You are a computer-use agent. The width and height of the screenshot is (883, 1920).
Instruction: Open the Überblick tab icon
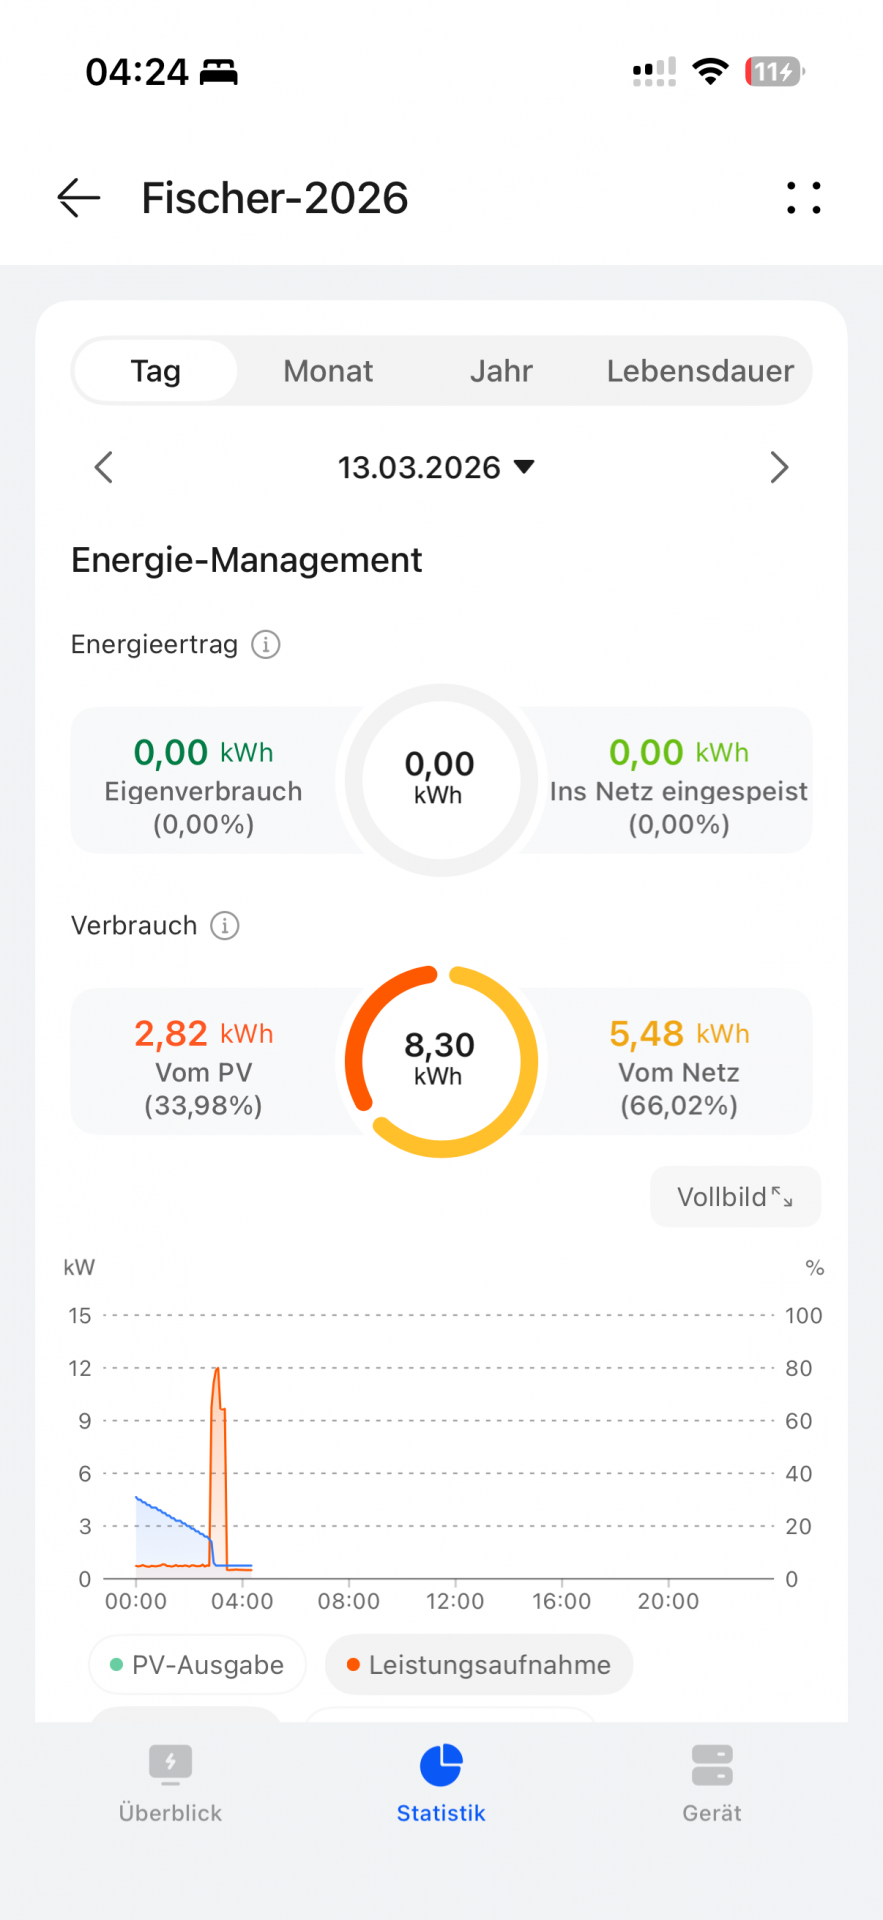[170, 1766]
